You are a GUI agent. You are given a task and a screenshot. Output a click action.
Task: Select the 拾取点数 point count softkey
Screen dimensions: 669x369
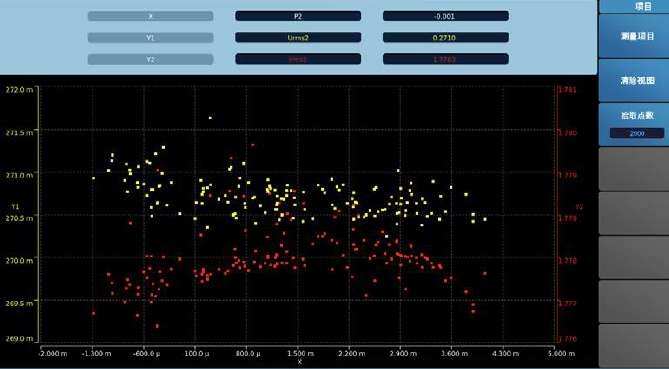pos(634,124)
